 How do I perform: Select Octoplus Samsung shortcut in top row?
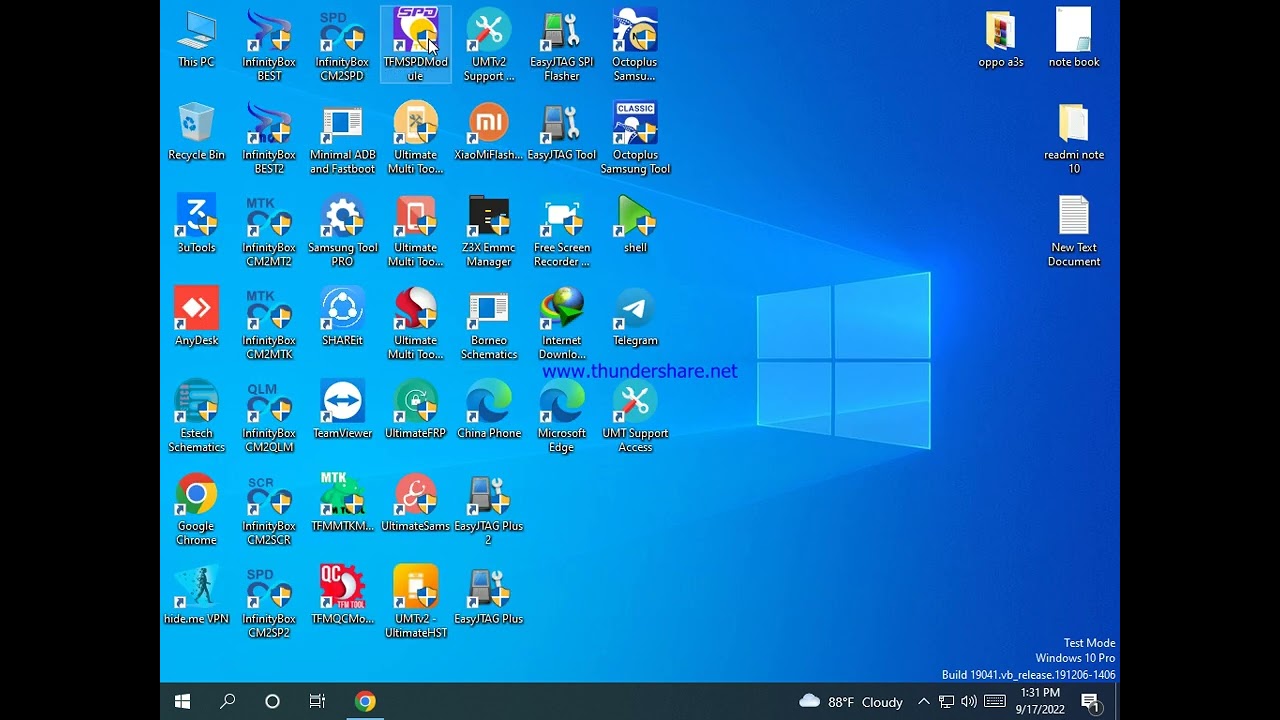point(635,46)
